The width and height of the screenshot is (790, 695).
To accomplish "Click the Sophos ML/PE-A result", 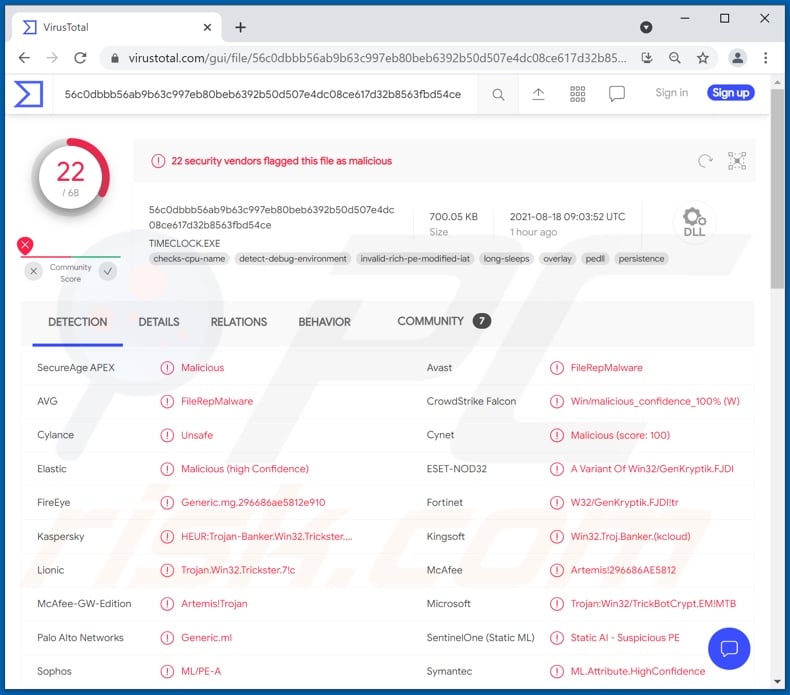I will click(x=201, y=671).
